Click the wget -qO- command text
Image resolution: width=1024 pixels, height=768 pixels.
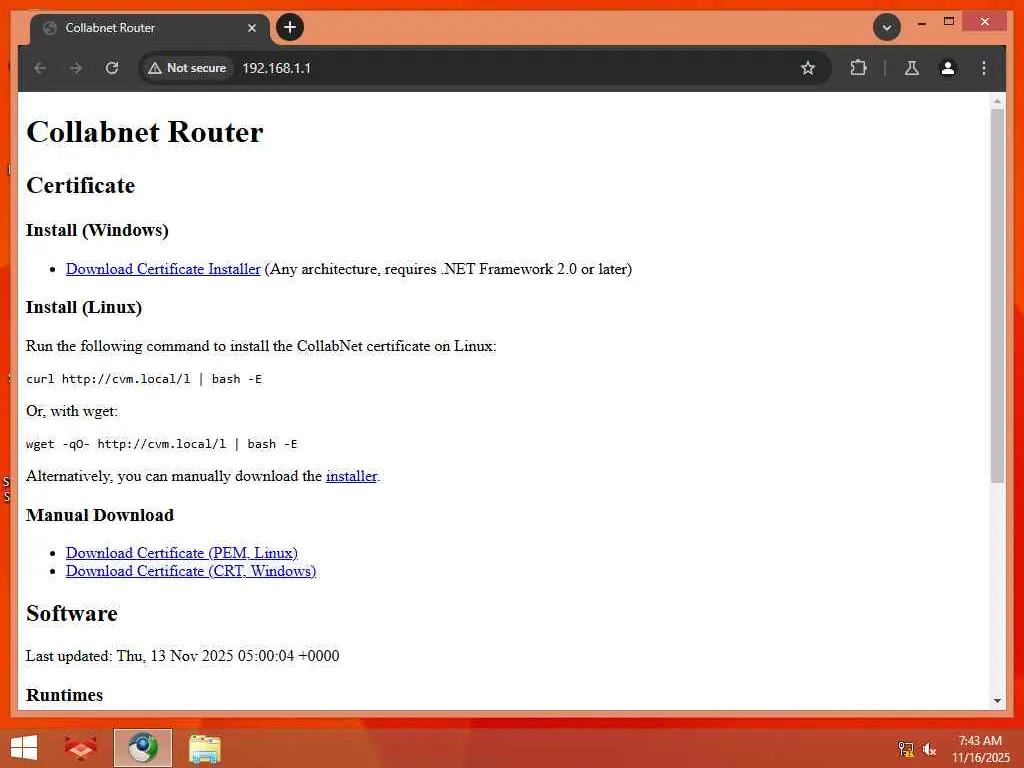pos(162,444)
